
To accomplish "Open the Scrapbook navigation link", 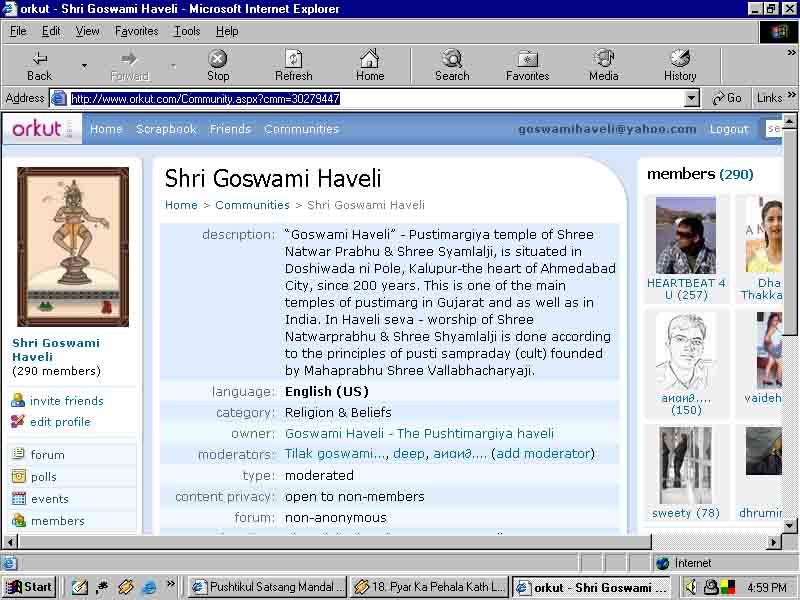I will pos(166,129).
